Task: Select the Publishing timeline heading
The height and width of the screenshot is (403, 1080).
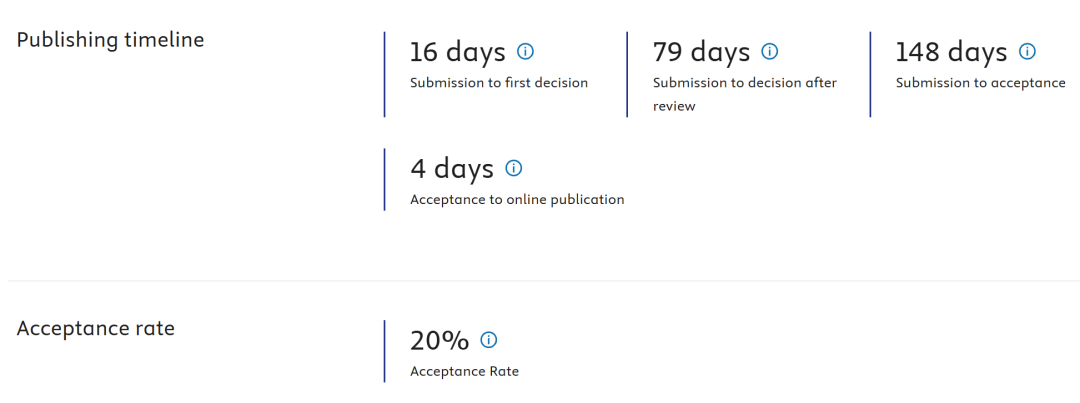Action: [x=110, y=40]
